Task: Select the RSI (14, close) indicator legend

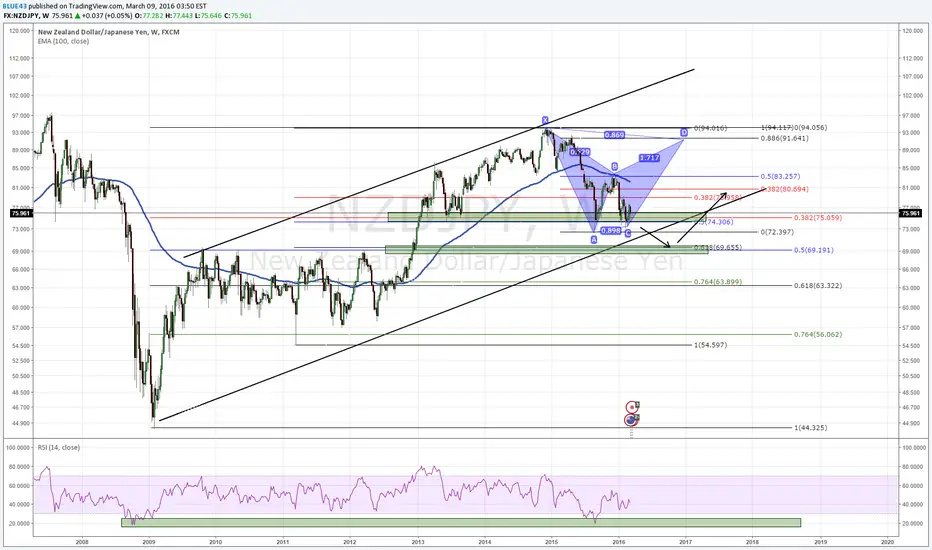Action: [x=59, y=447]
